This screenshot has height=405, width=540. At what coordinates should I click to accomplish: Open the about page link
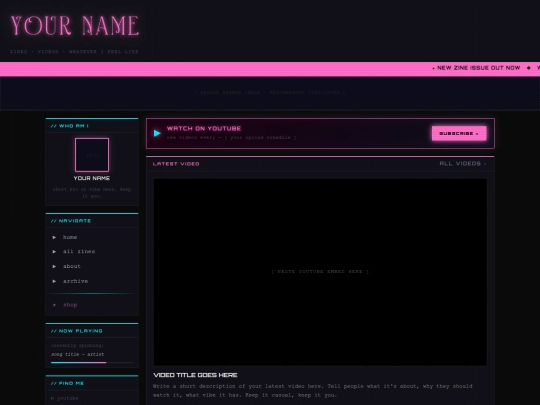(72, 266)
